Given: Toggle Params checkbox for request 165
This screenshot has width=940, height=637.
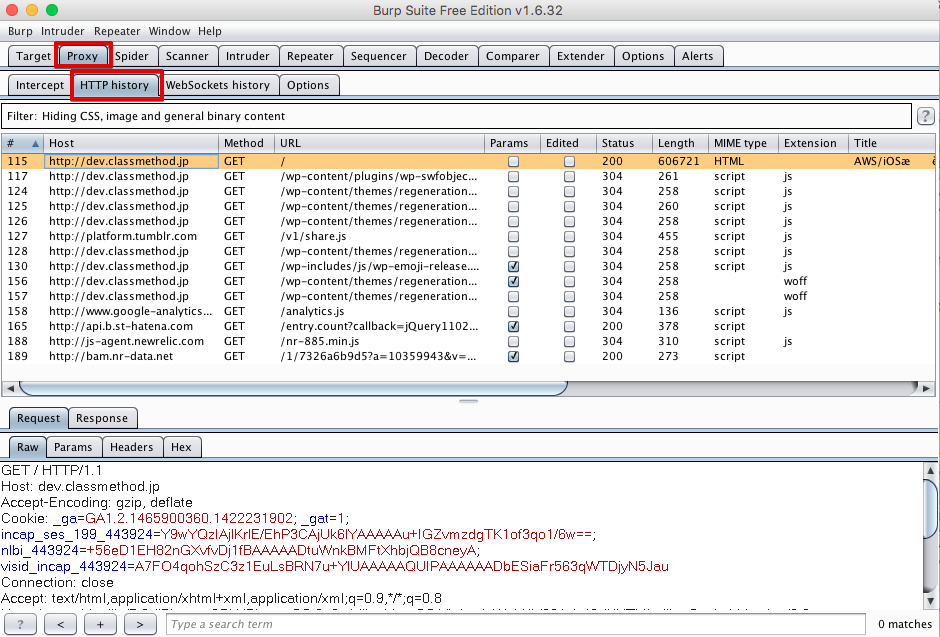Looking at the screenshot, I should [x=513, y=326].
